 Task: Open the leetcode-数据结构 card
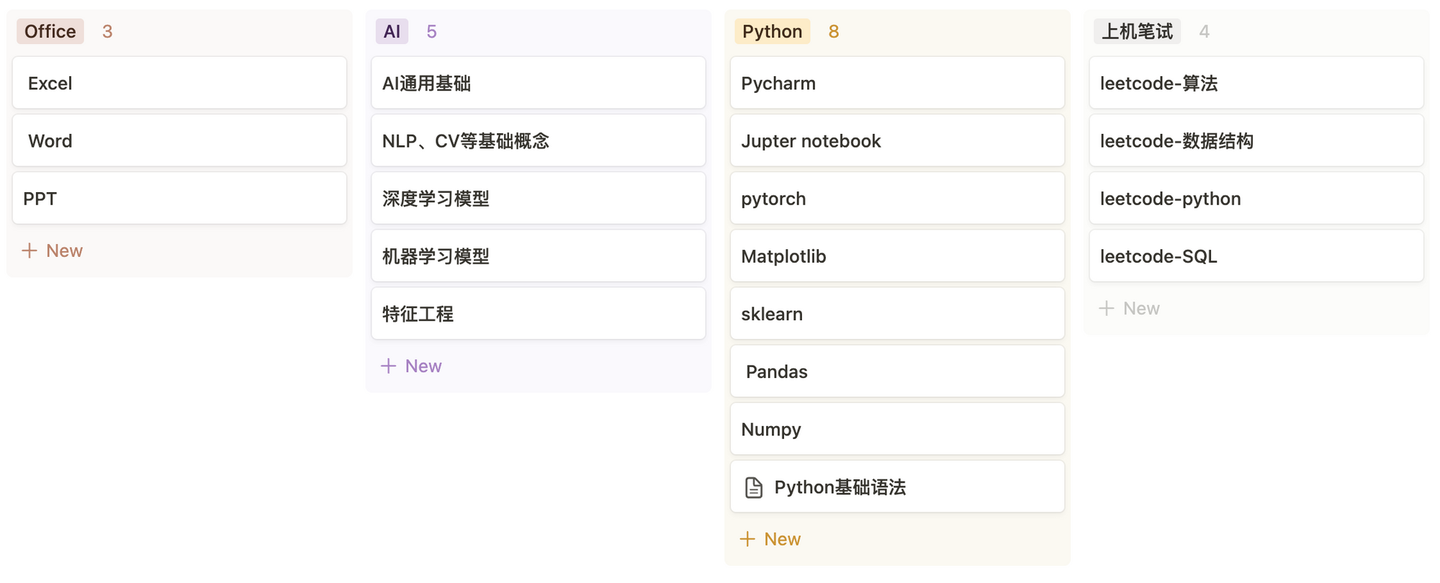coord(1256,141)
